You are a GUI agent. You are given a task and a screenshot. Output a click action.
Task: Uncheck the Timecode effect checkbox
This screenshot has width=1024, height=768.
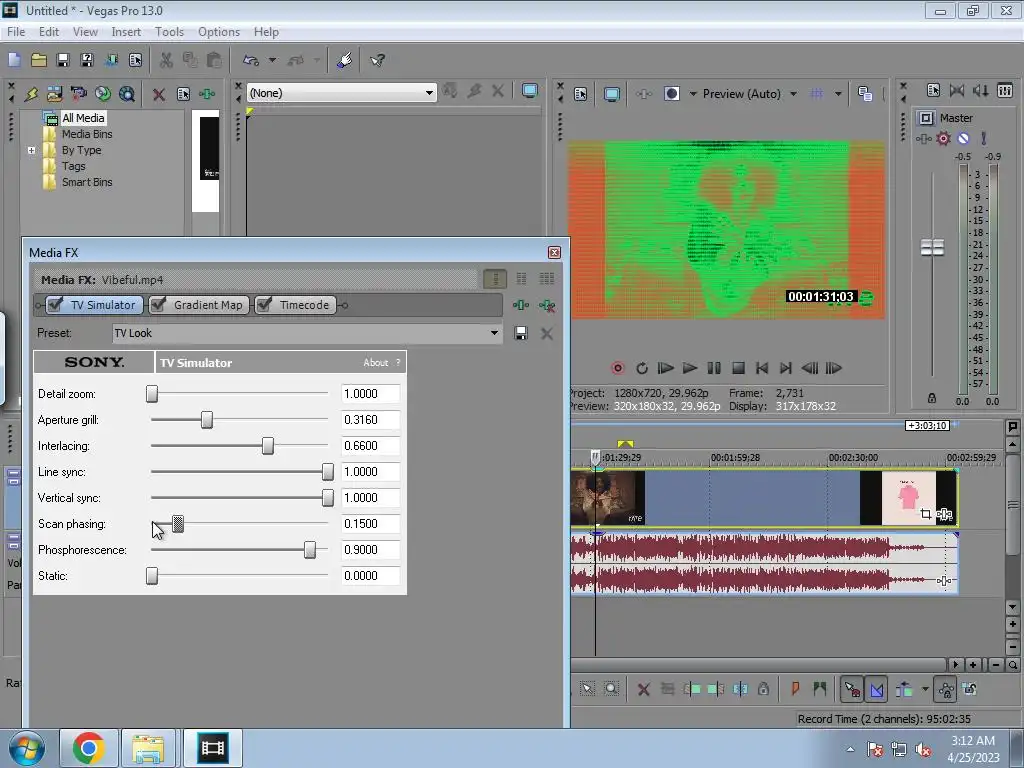pyautogui.click(x=264, y=304)
